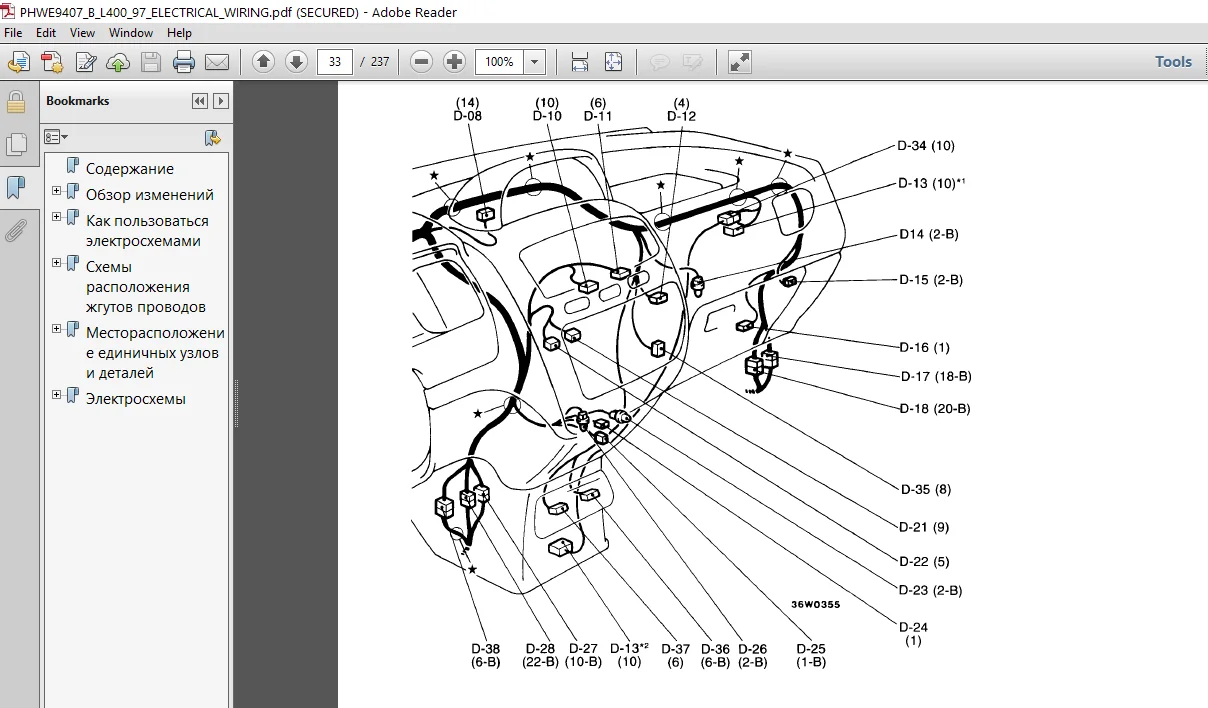
Task: Open the Page Thumbnails panel icon
Action: pos(16,145)
